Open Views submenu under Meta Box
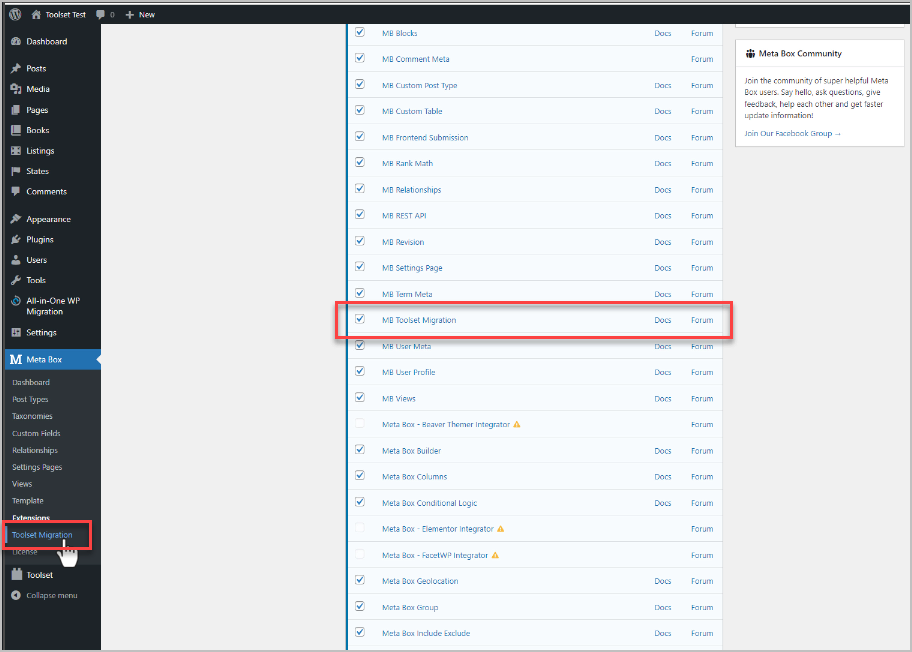Image resolution: width=912 pixels, height=652 pixels. click(22, 484)
